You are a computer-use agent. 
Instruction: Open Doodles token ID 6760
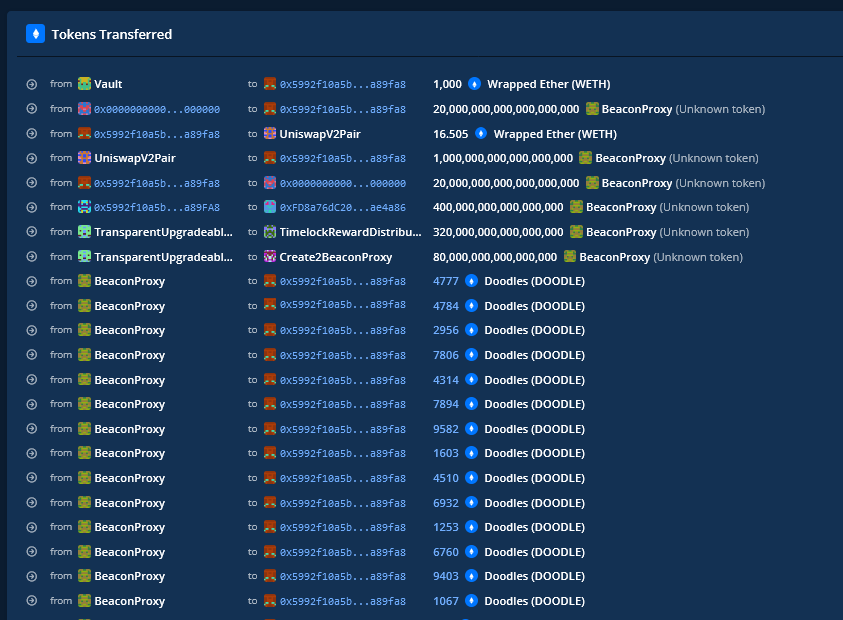[x=446, y=552]
